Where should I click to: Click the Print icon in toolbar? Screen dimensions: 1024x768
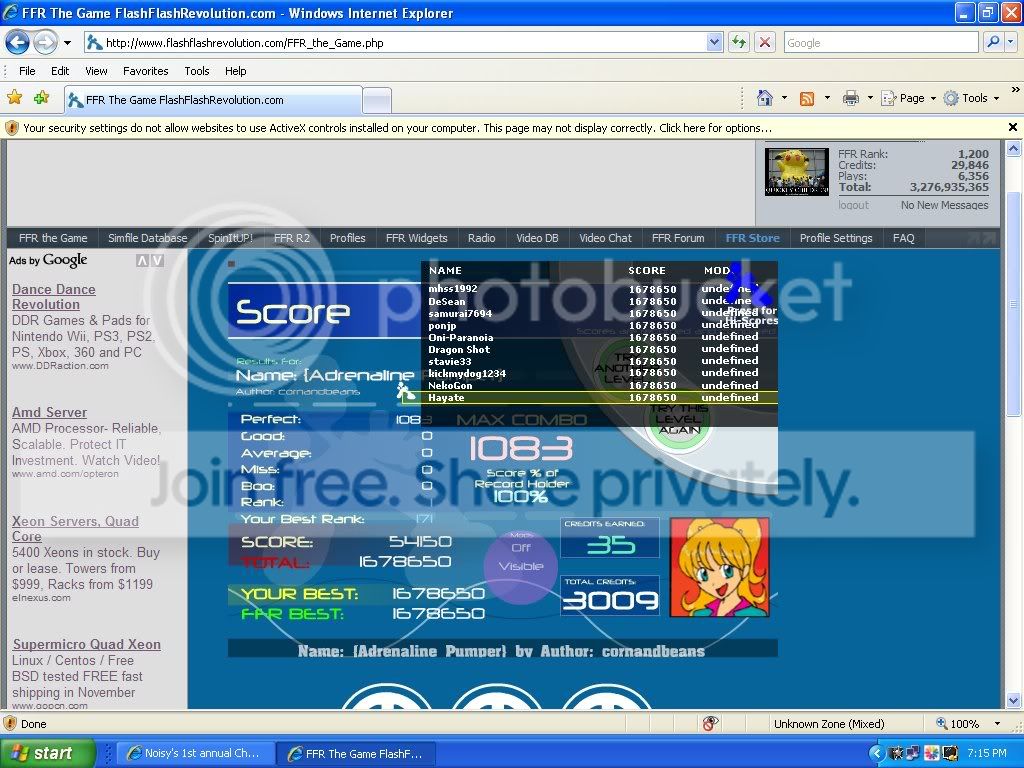tap(850, 98)
